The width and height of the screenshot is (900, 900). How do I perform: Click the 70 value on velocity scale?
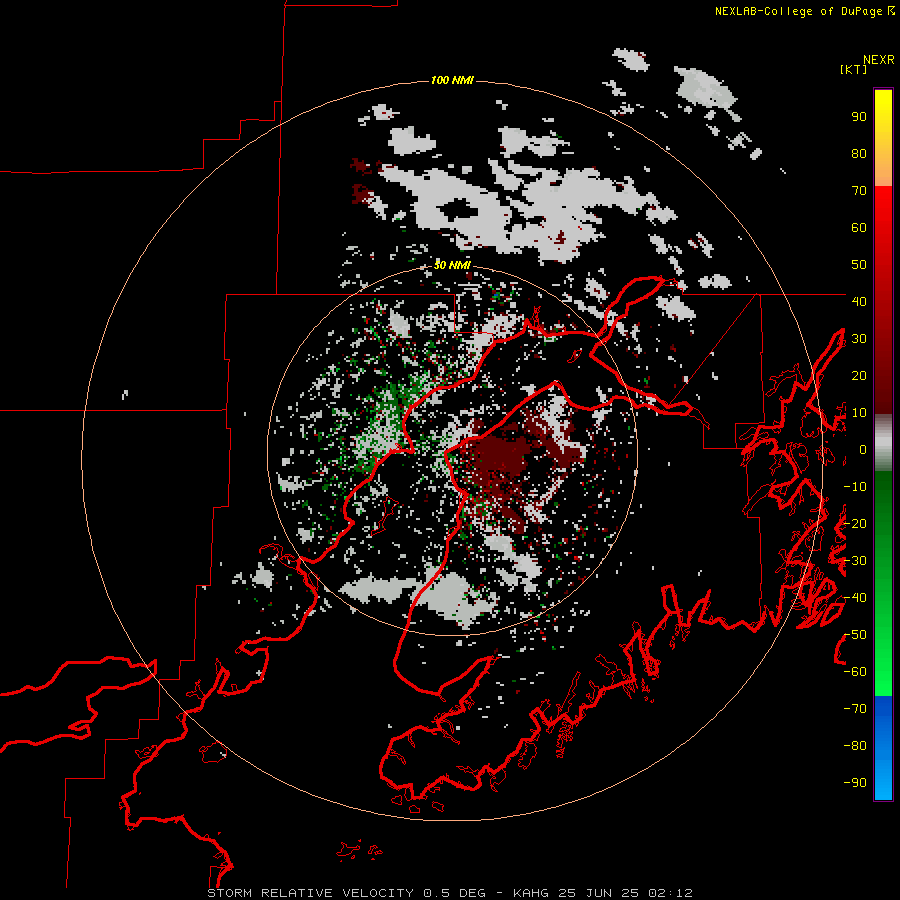tap(859, 191)
